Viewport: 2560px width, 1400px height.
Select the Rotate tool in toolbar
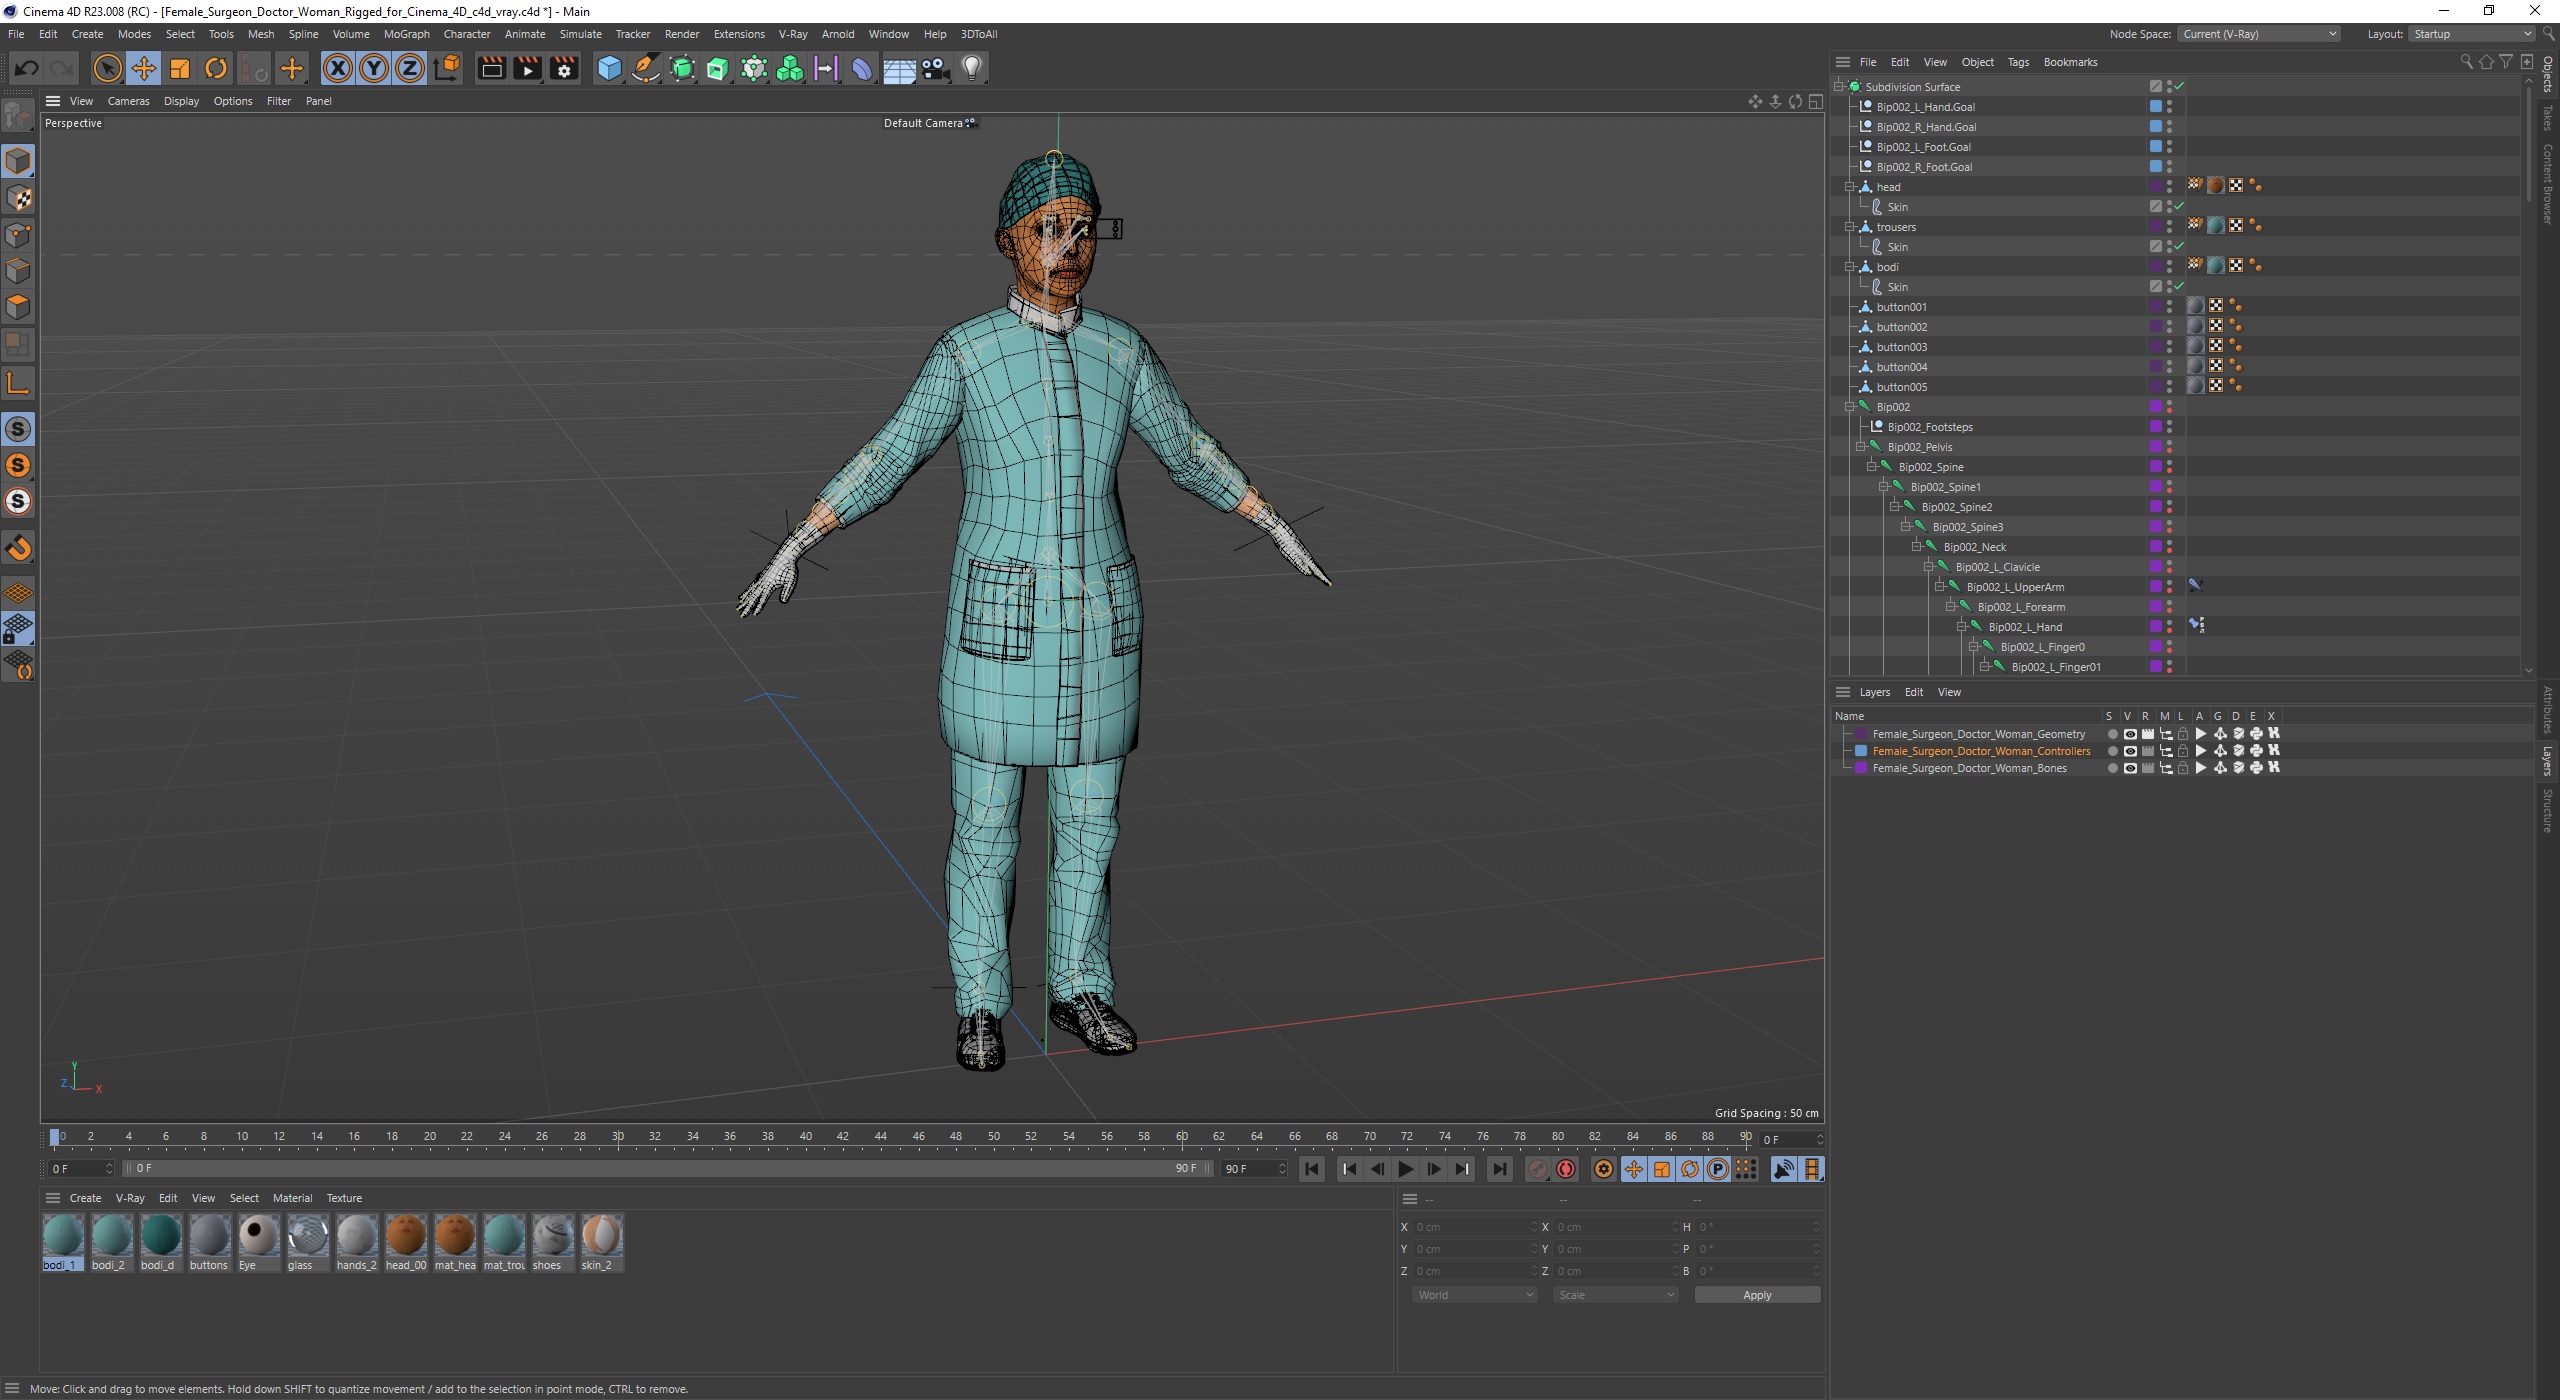point(215,67)
